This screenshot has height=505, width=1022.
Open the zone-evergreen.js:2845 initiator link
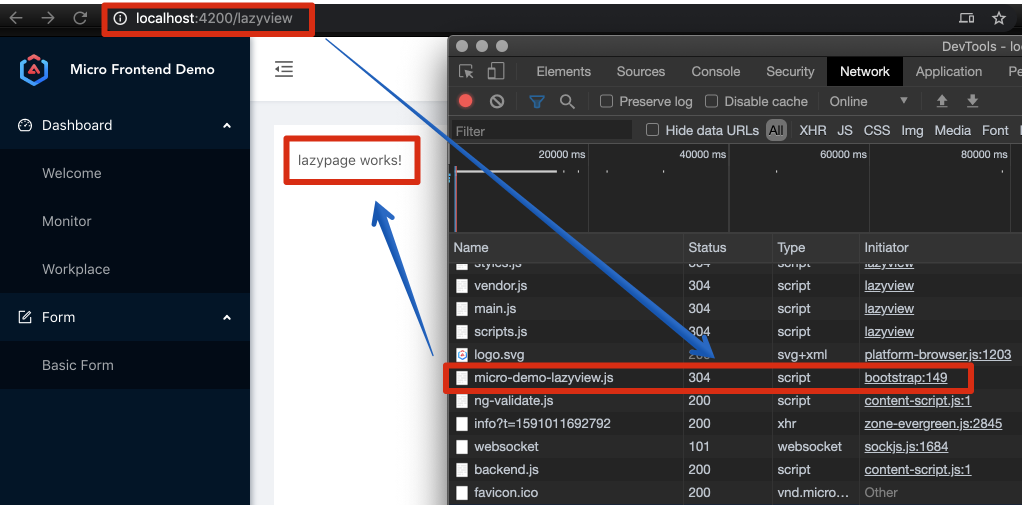(933, 424)
